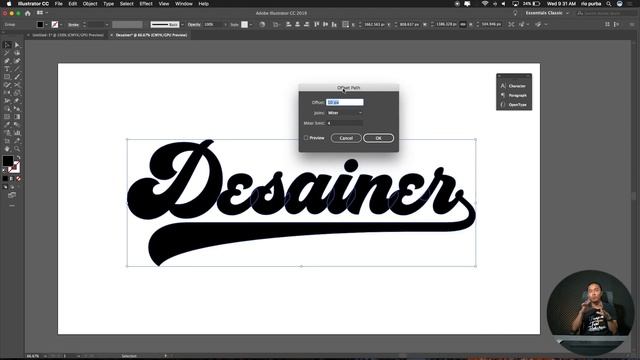640x360 pixels.
Task: Click OK in the Offset Path dialog
Action: [378, 138]
